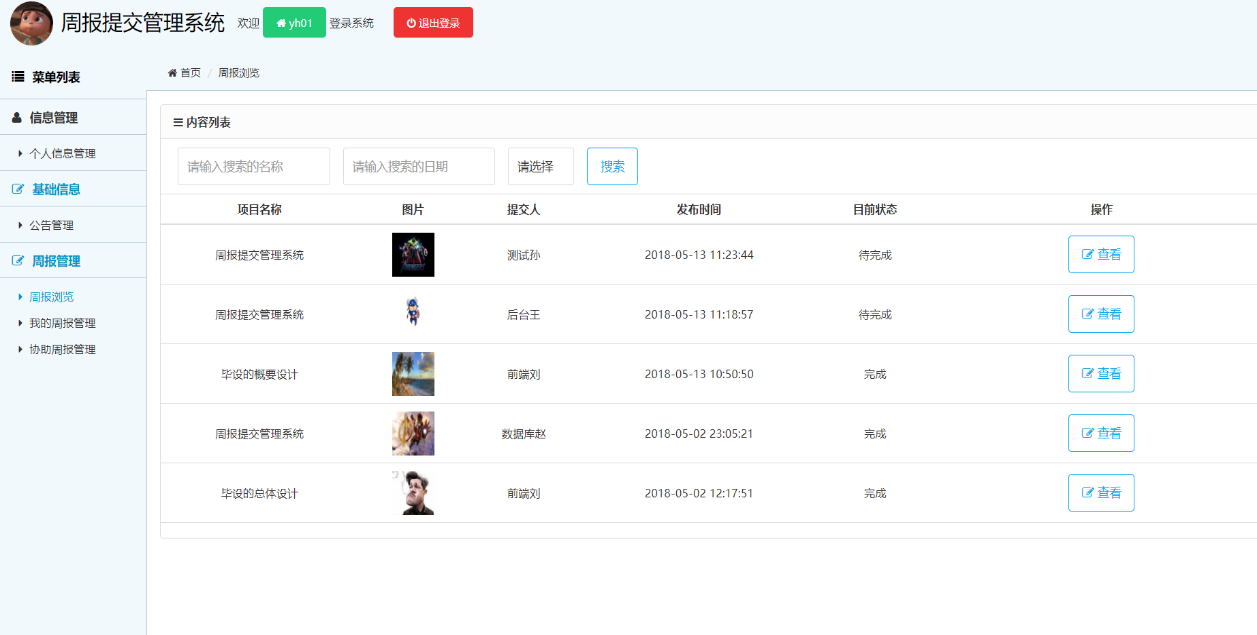The height and width of the screenshot is (635, 1257).
Task: Click the 目前状态 column header
Action: tap(875, 210)
